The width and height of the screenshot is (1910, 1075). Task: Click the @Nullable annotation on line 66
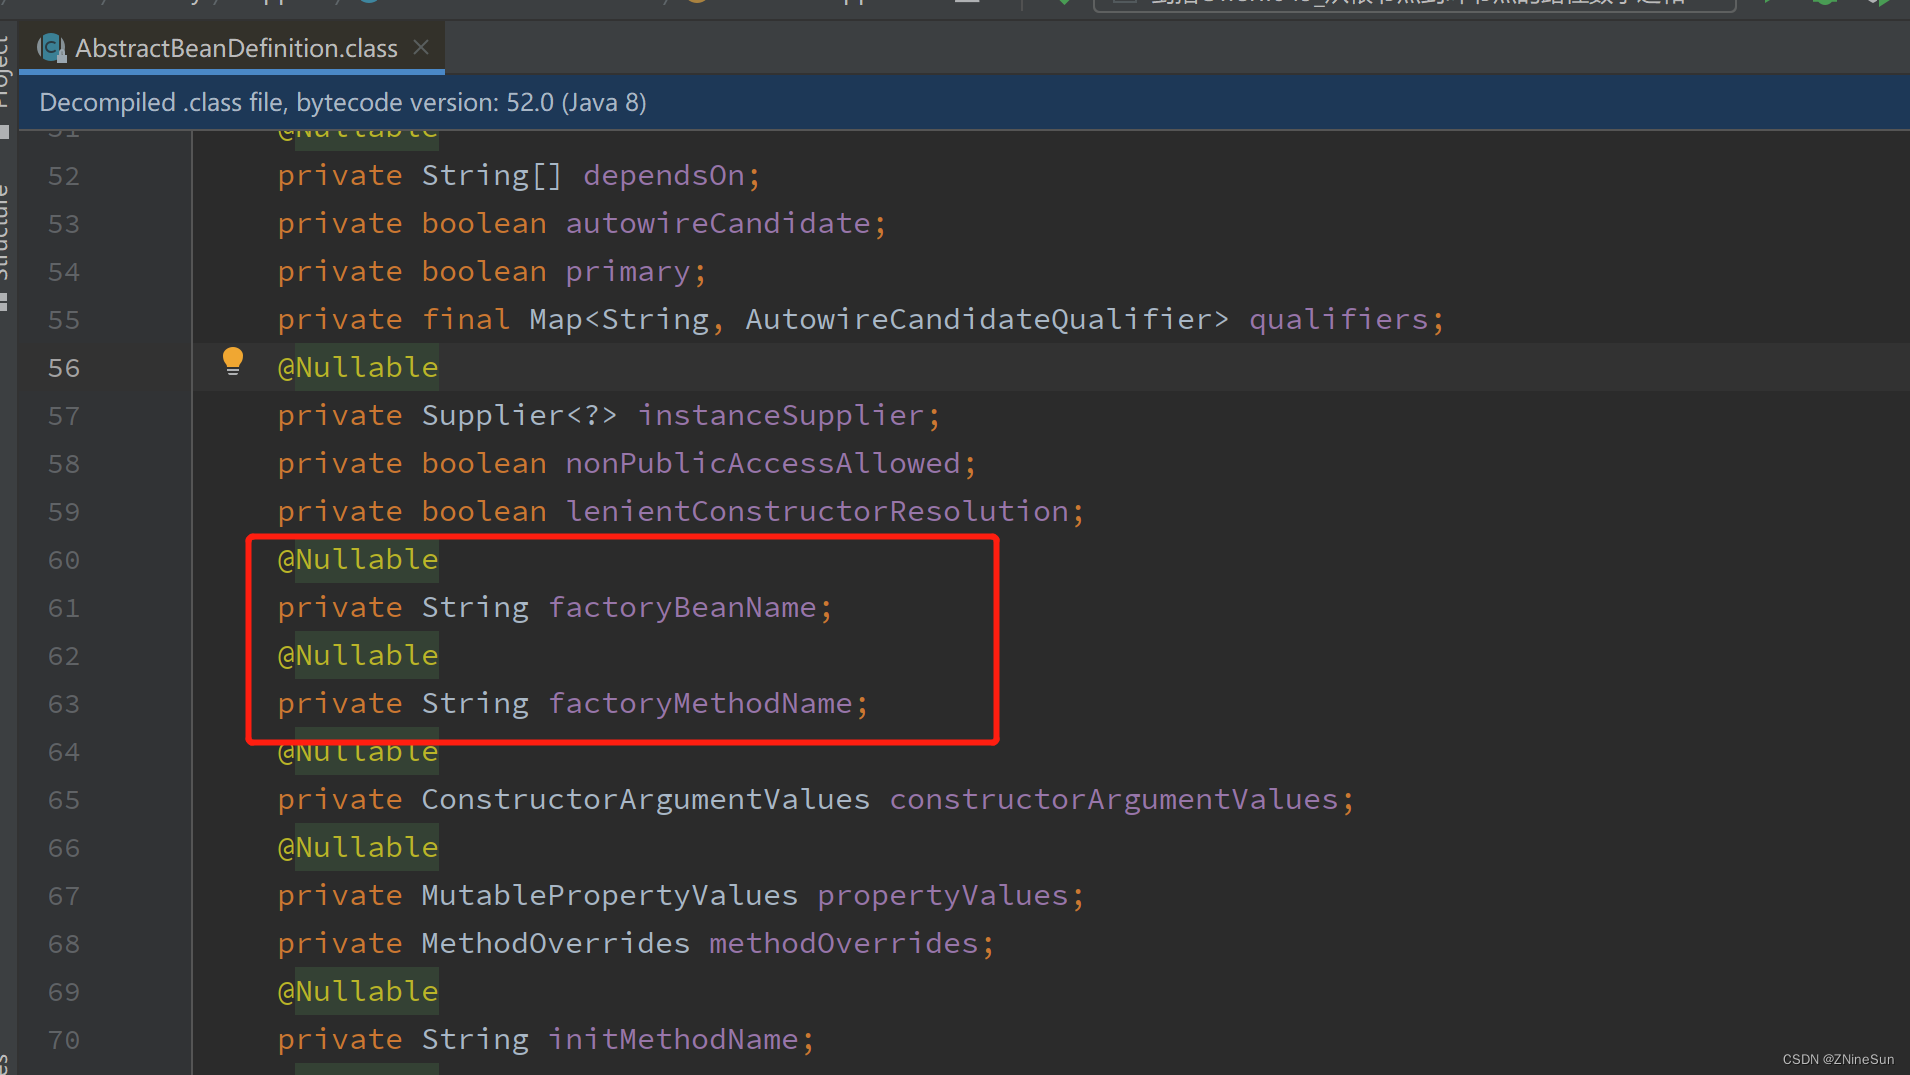click(358, 848)
